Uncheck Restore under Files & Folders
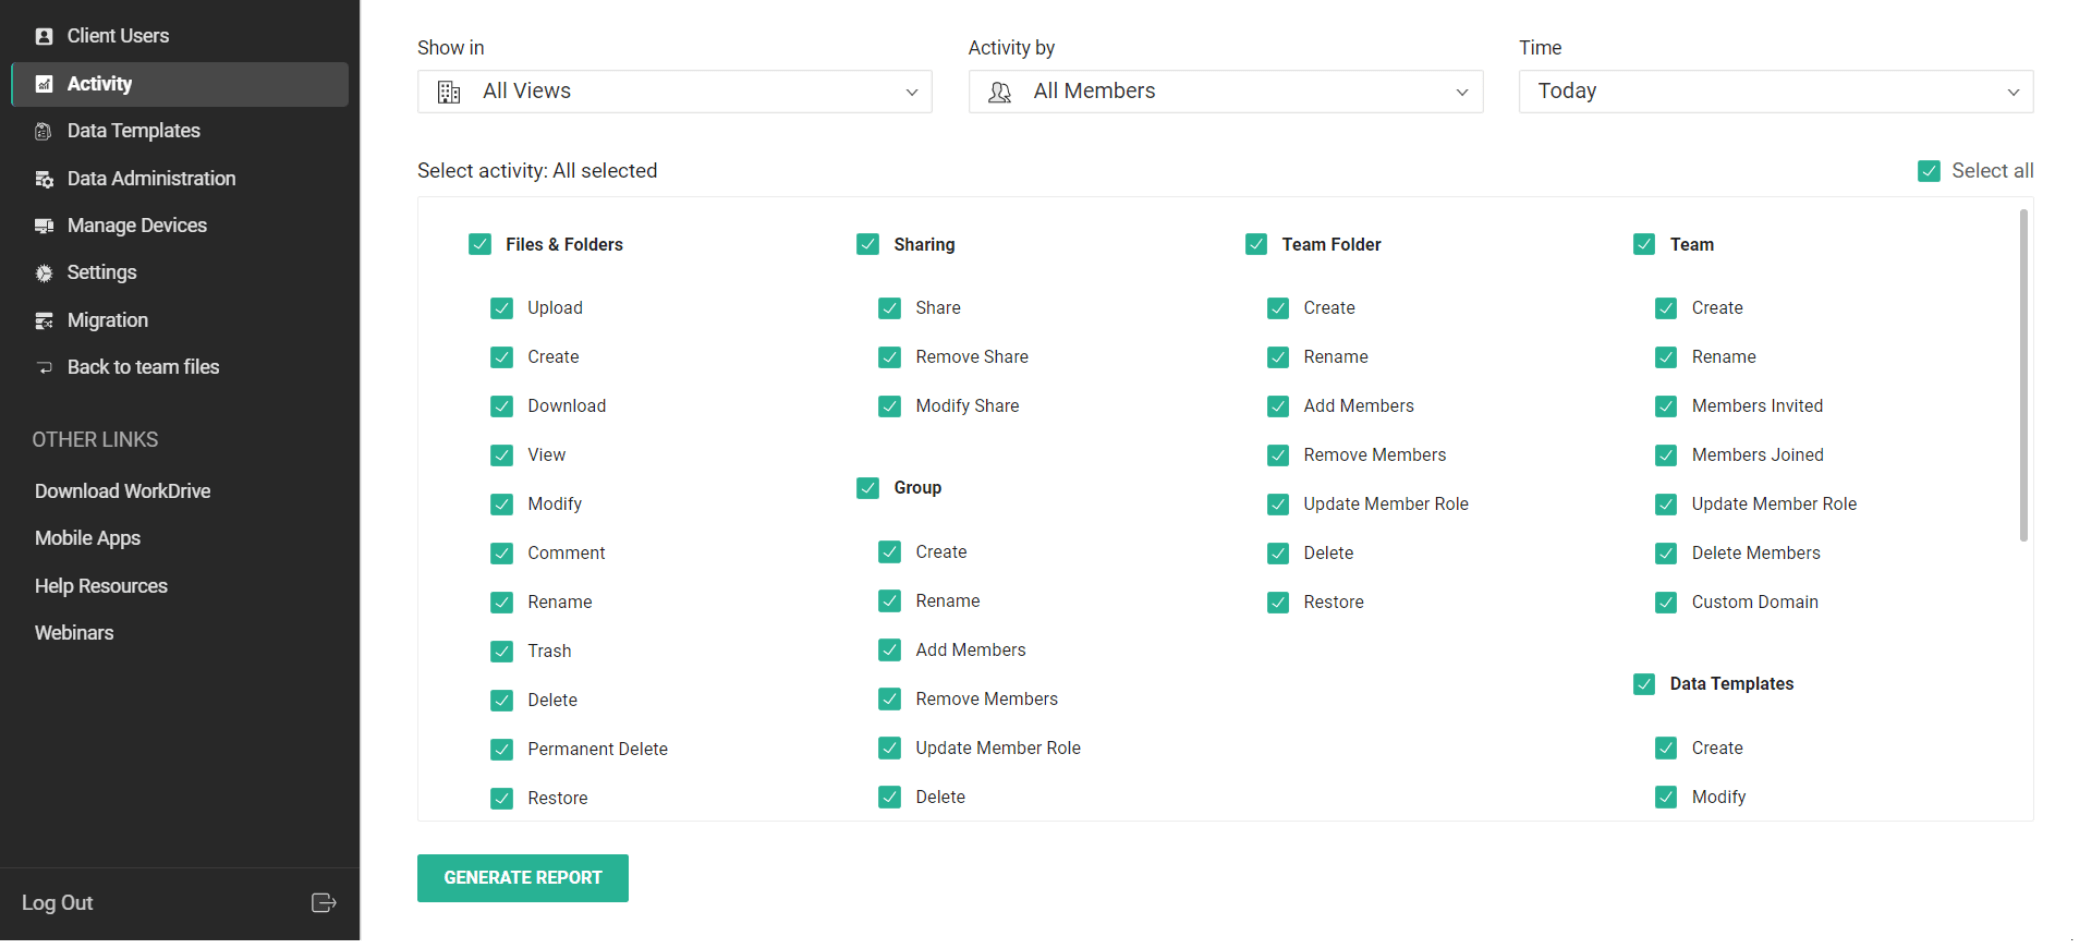 pos(502,798)
